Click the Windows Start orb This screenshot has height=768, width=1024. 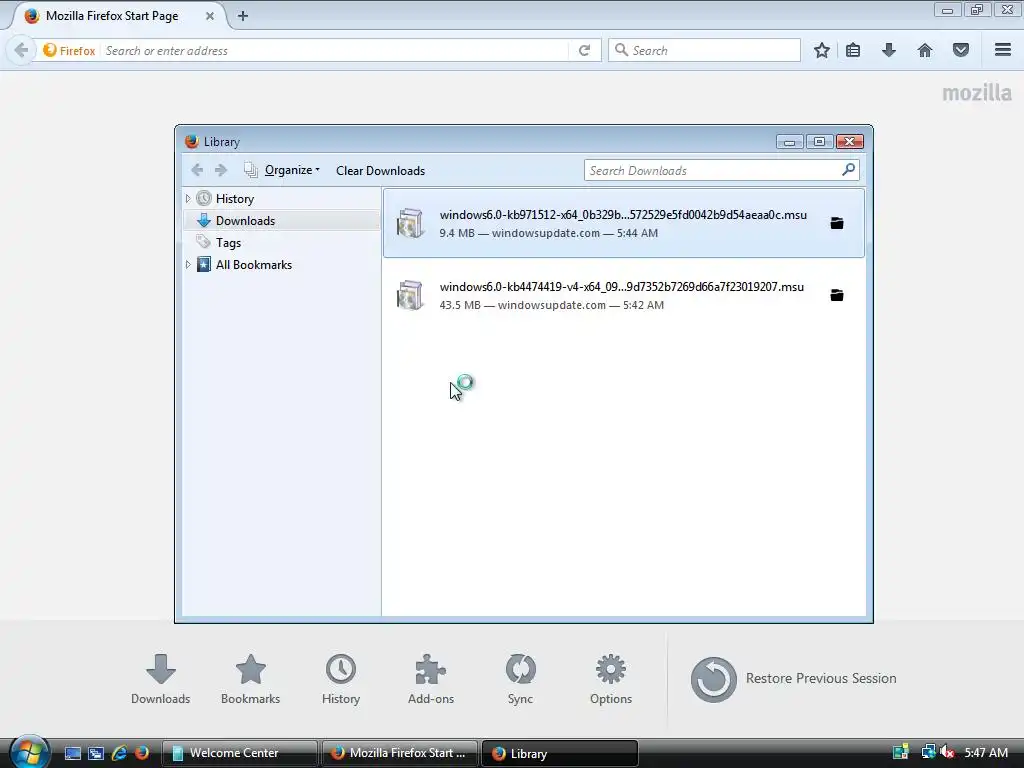coord(29,752)
